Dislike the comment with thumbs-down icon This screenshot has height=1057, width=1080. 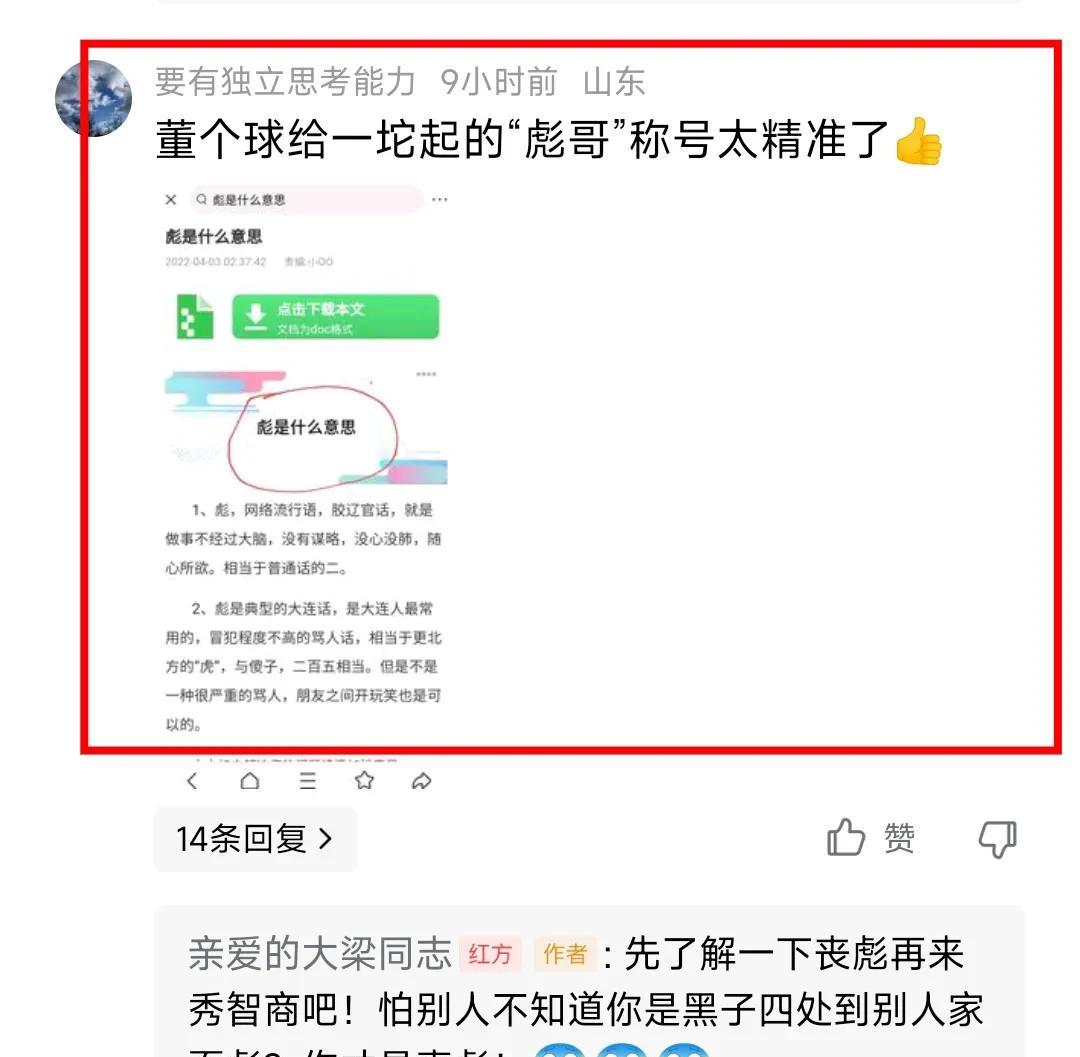pyautogui.click(x=997, y=839)
